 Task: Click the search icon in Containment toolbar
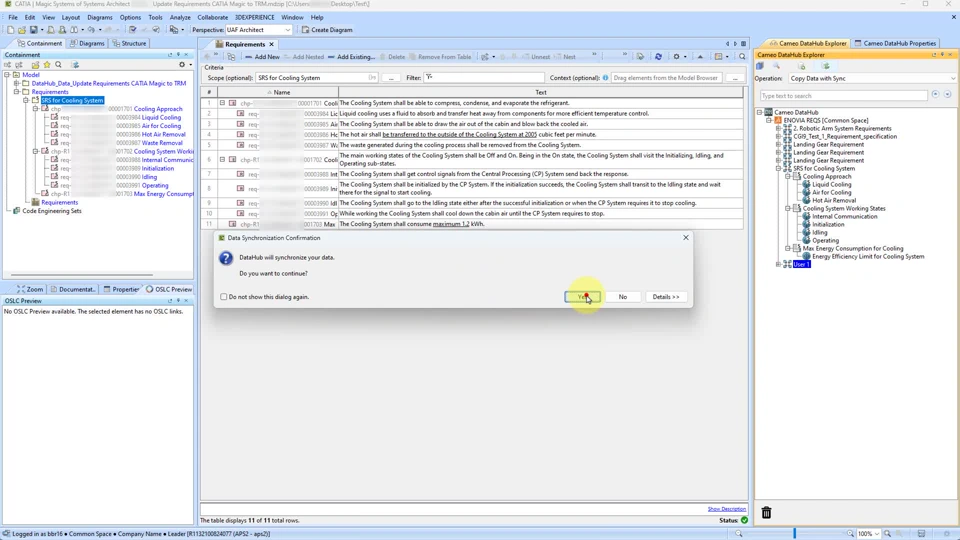pyautogui.click(x=58, y=64)
